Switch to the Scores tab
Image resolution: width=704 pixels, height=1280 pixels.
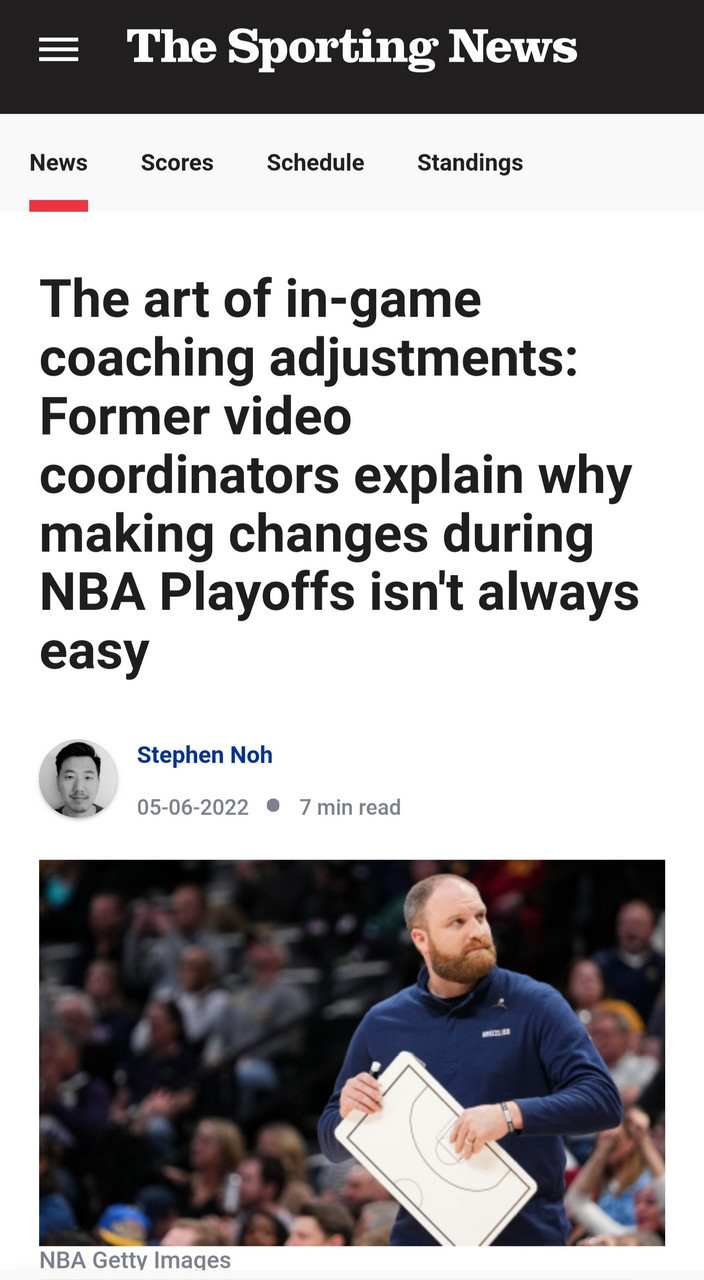pyautogui.click(x=177, y=162)
